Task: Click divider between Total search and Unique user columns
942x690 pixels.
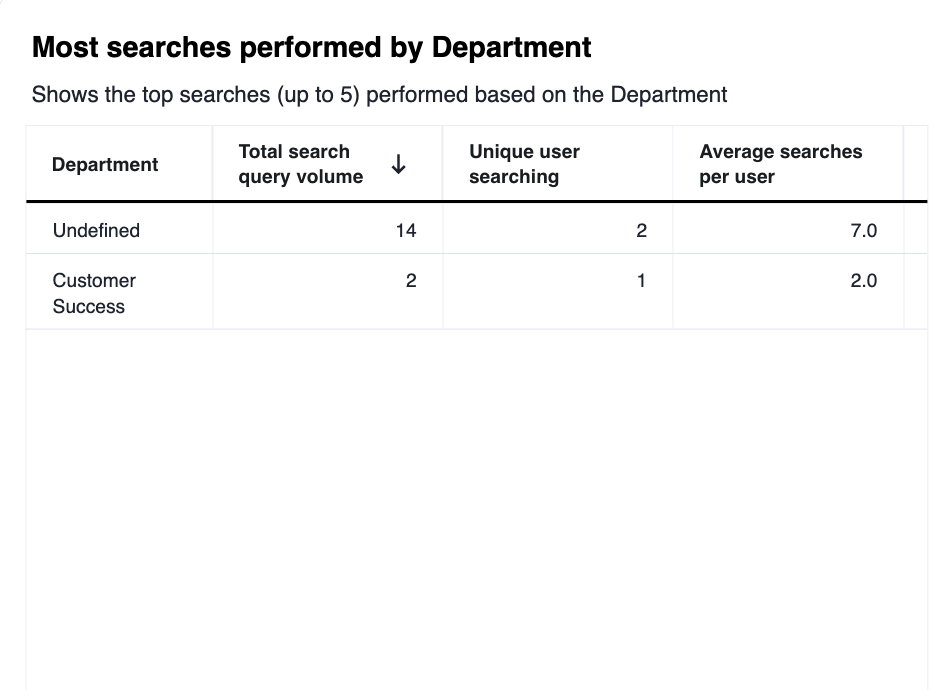Action: coord(443,165)
